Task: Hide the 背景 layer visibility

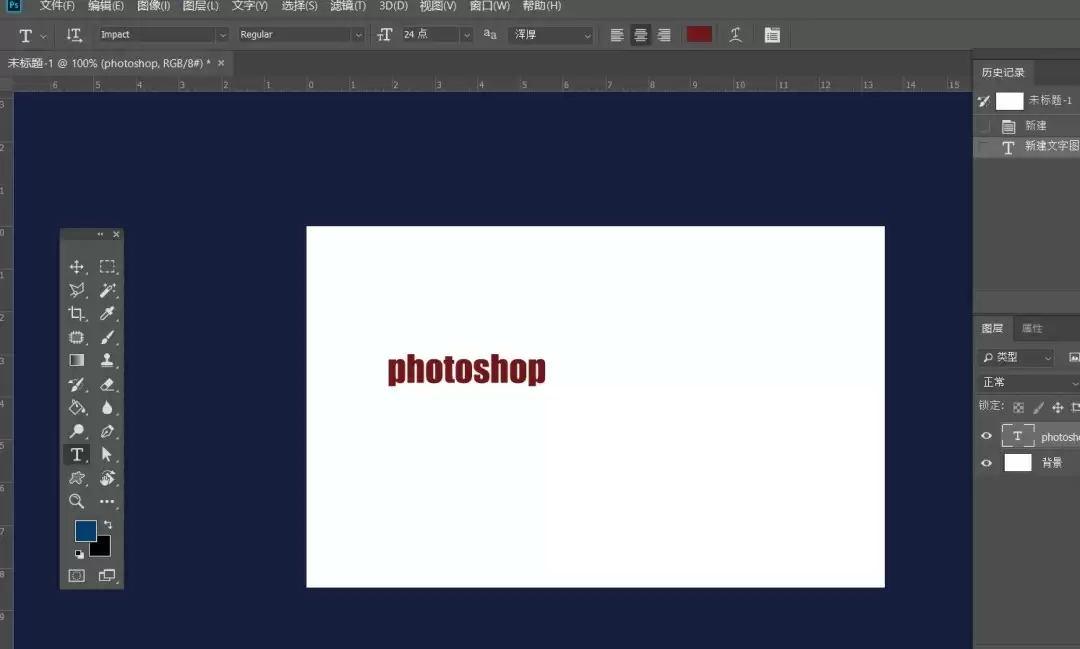Action: [986, 463]
